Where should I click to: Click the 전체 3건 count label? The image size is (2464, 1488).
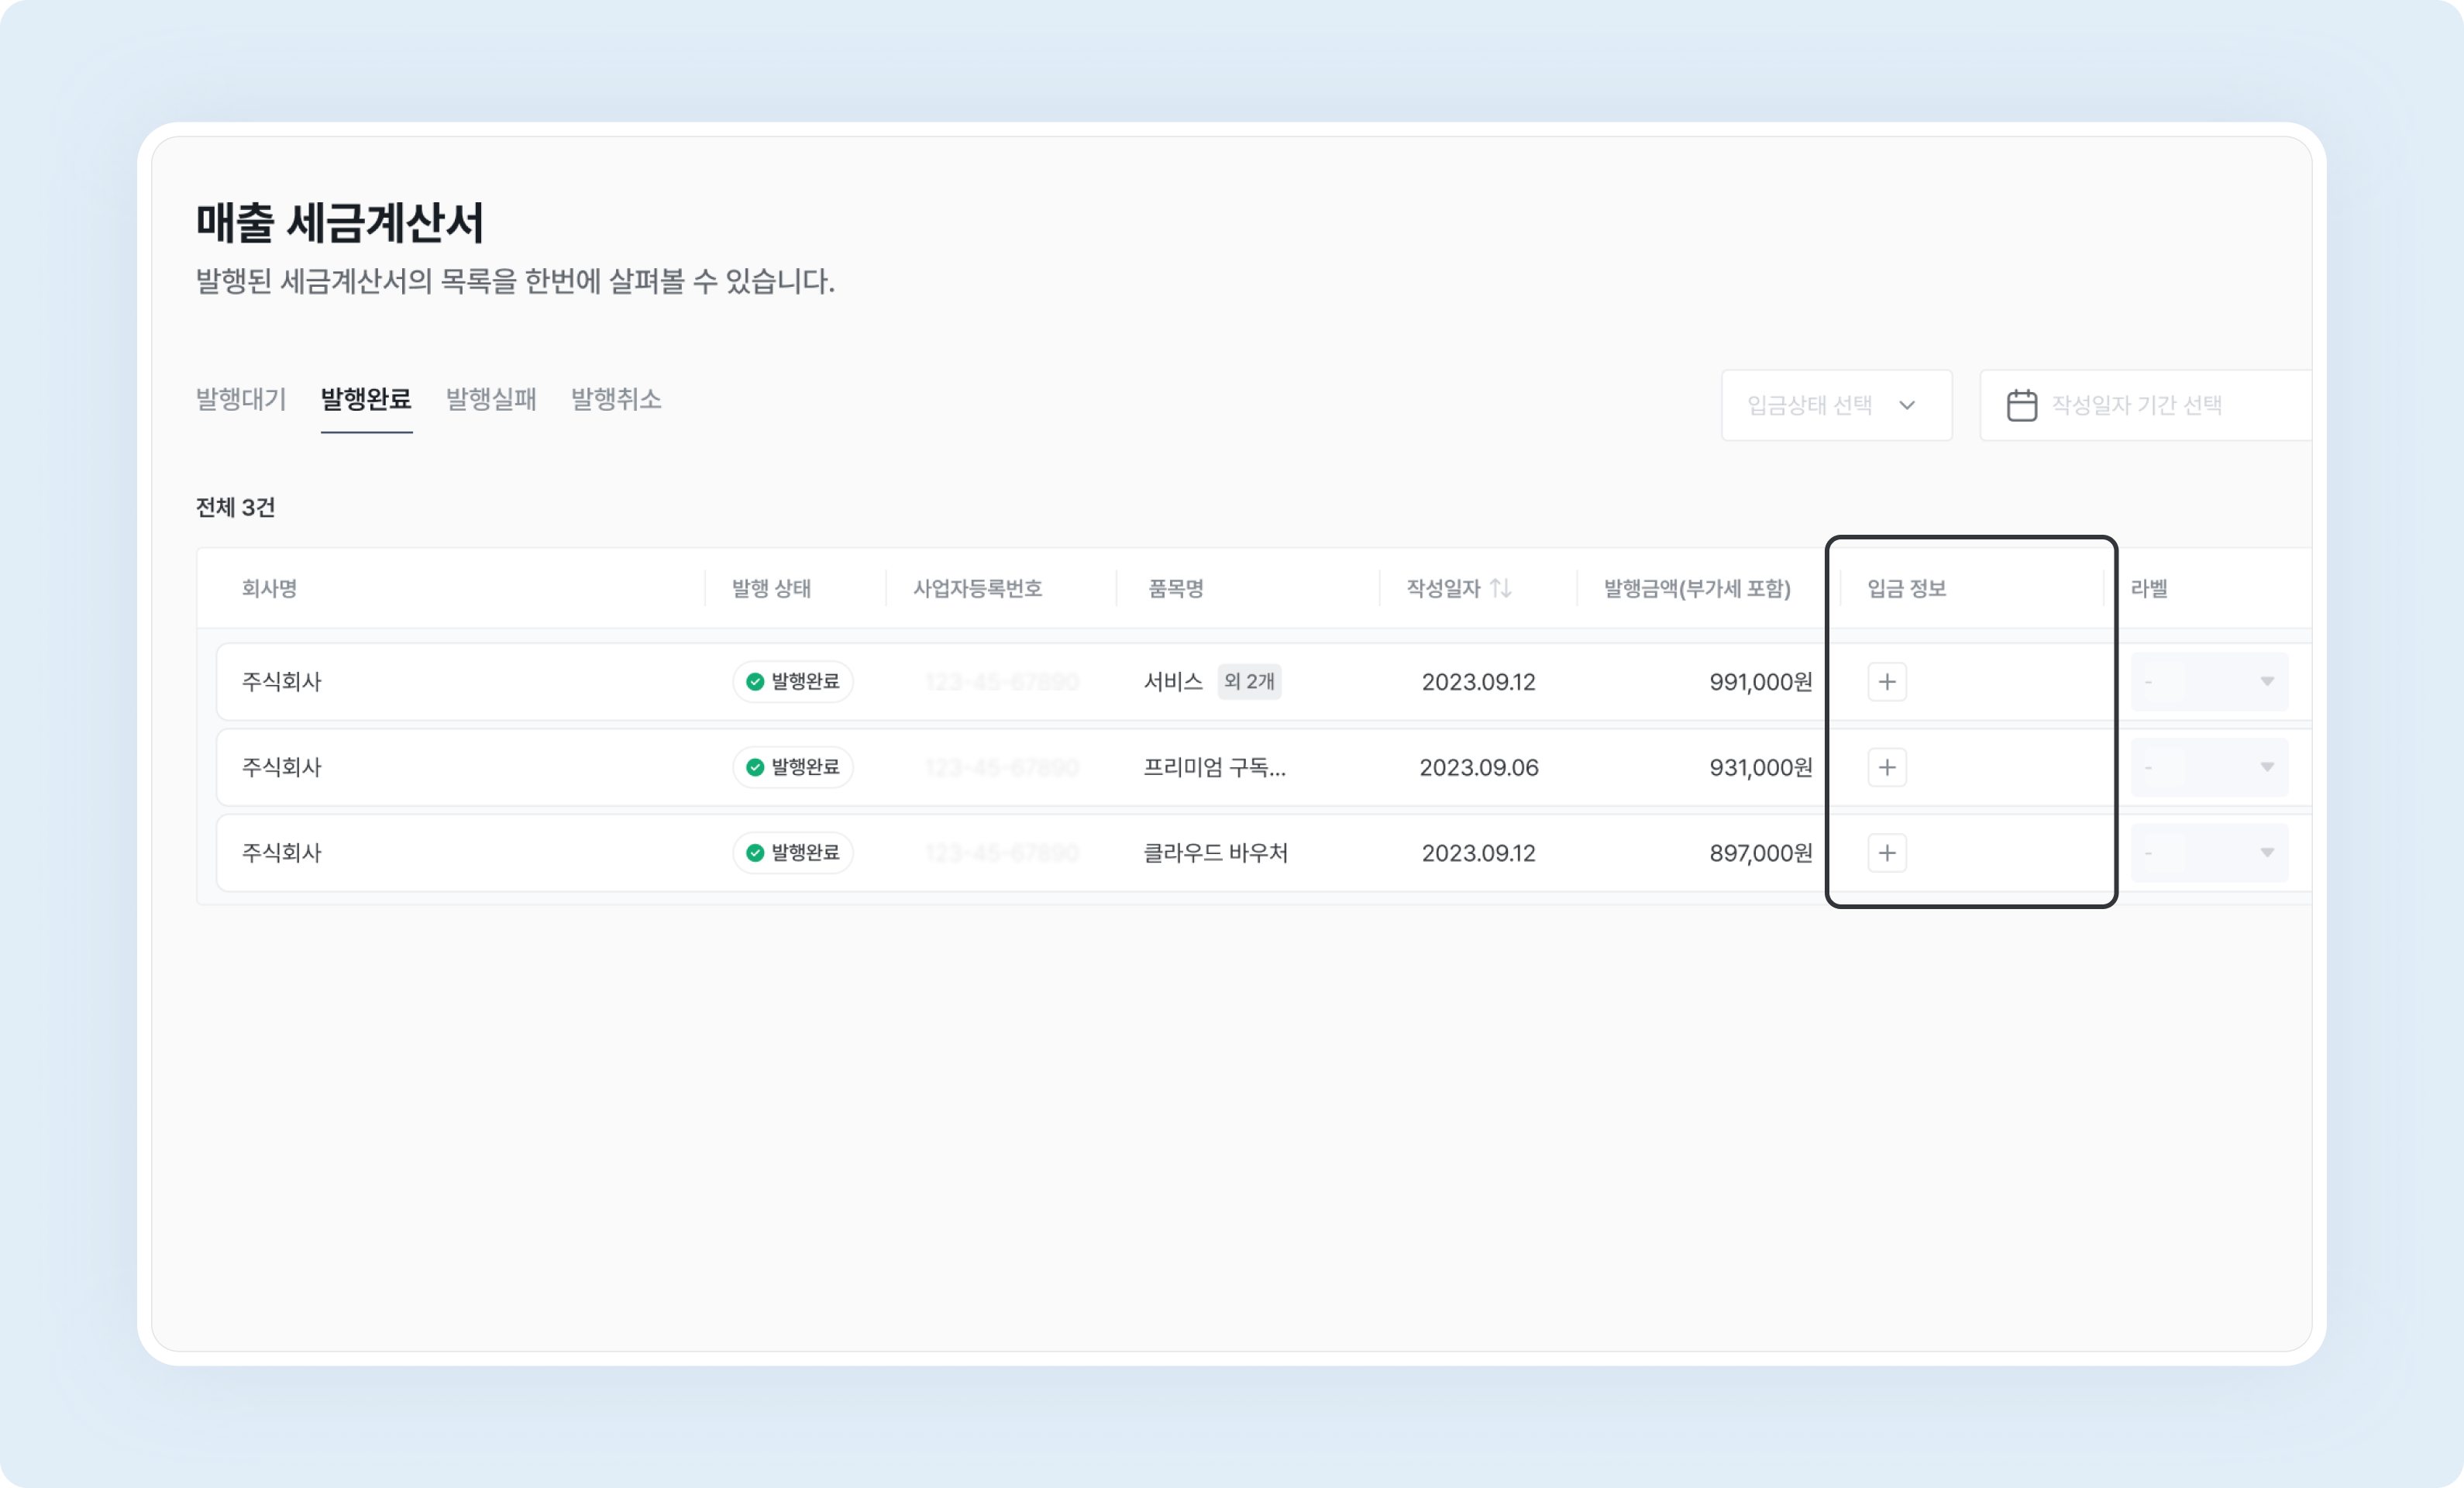[x=235, y=507]
